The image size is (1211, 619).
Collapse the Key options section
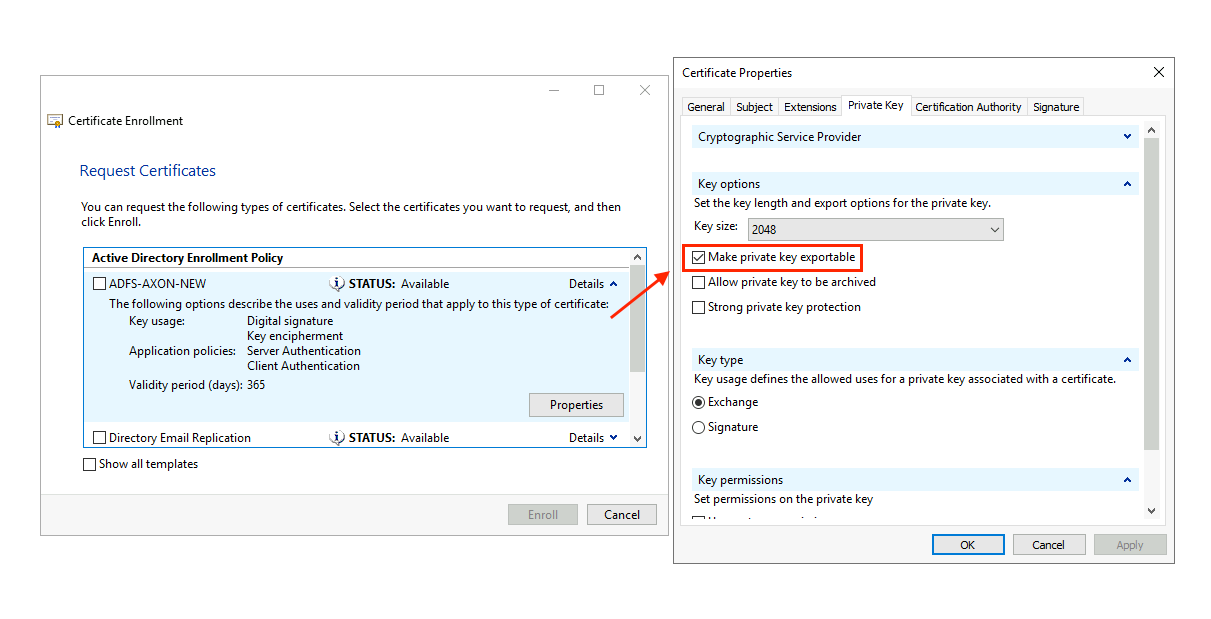(x=1127, y=183)
